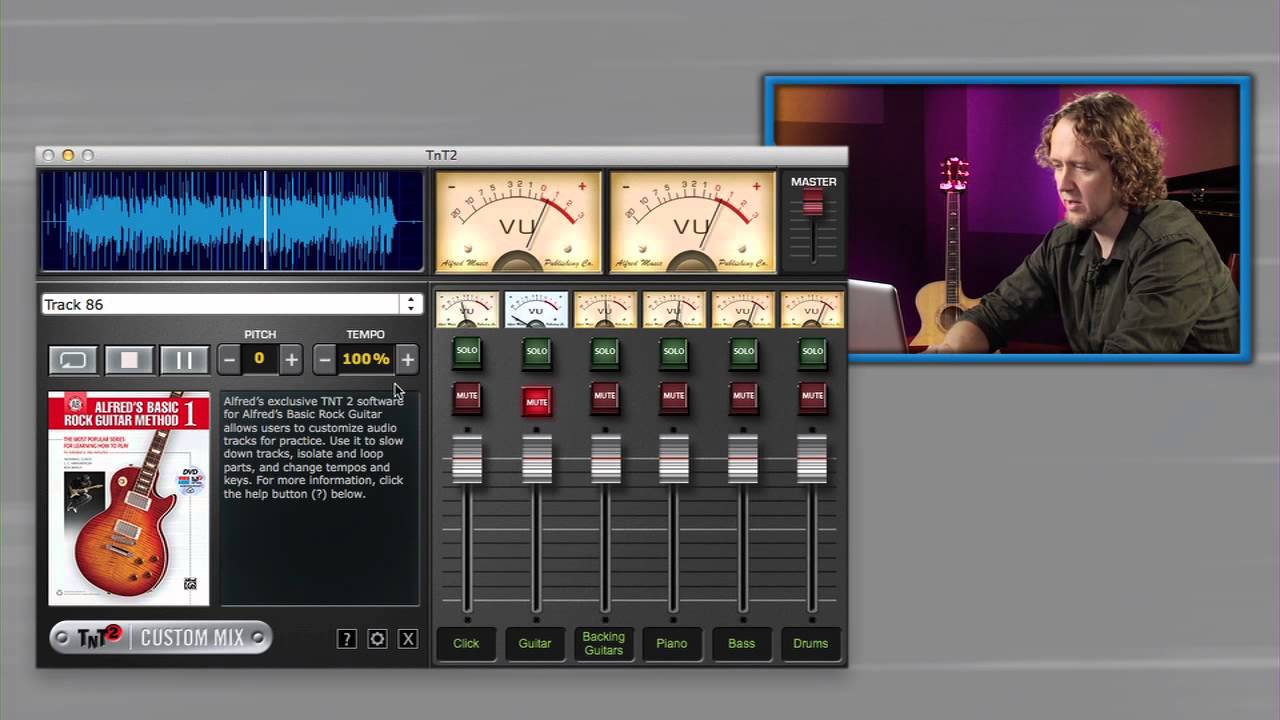Screen dimensions: 1280x720
Task: Click the Piano channel fader handle
Action: click(674, 459)
